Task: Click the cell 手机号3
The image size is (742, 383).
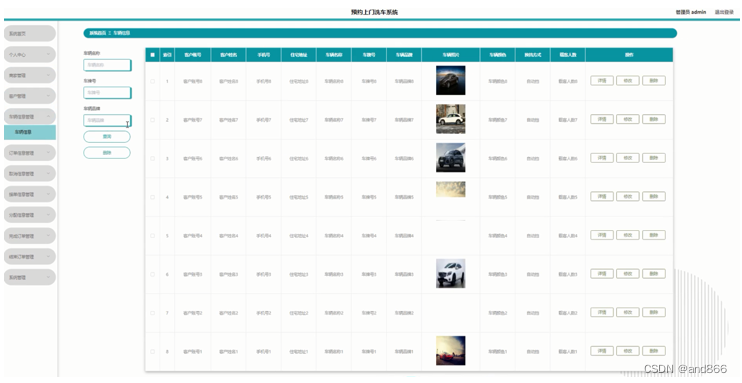Action: (264, 275)
